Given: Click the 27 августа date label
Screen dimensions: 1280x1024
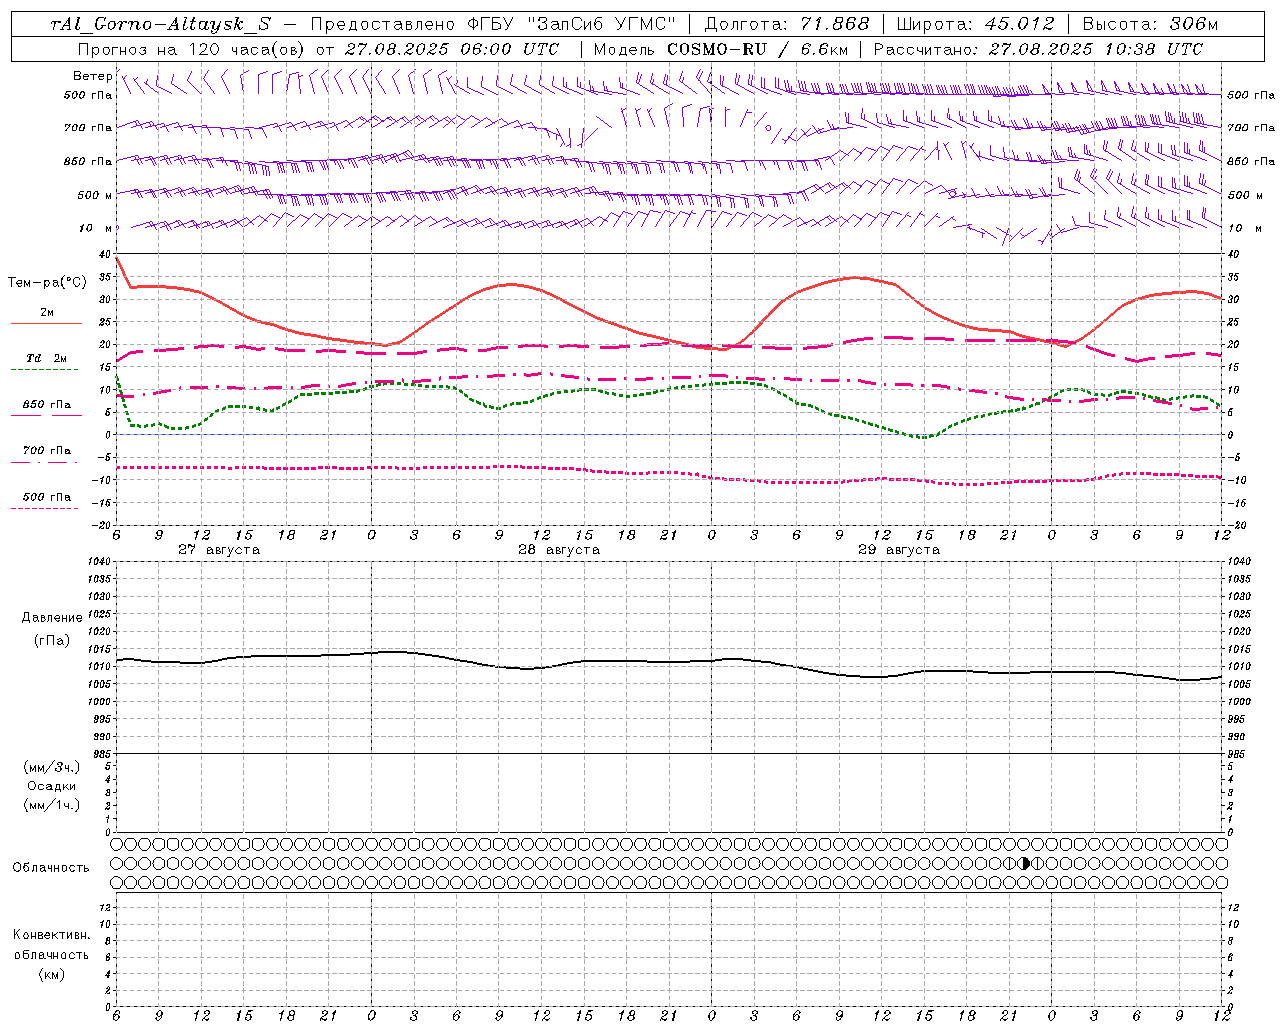Looking at the screenshot, I should pyautogui.click(x=219, y=550).
